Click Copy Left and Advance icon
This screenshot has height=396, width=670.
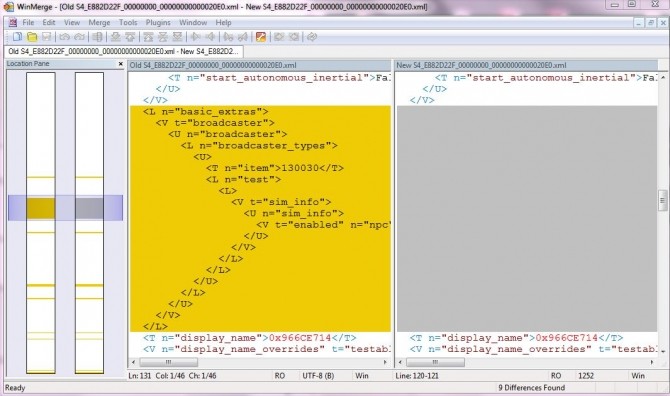[243, 37]
